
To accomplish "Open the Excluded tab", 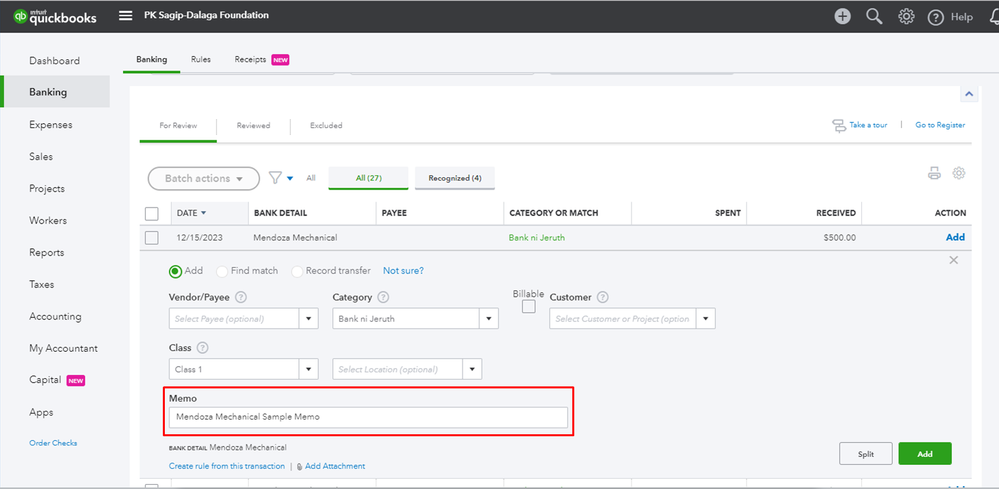I will pos(326,125).
